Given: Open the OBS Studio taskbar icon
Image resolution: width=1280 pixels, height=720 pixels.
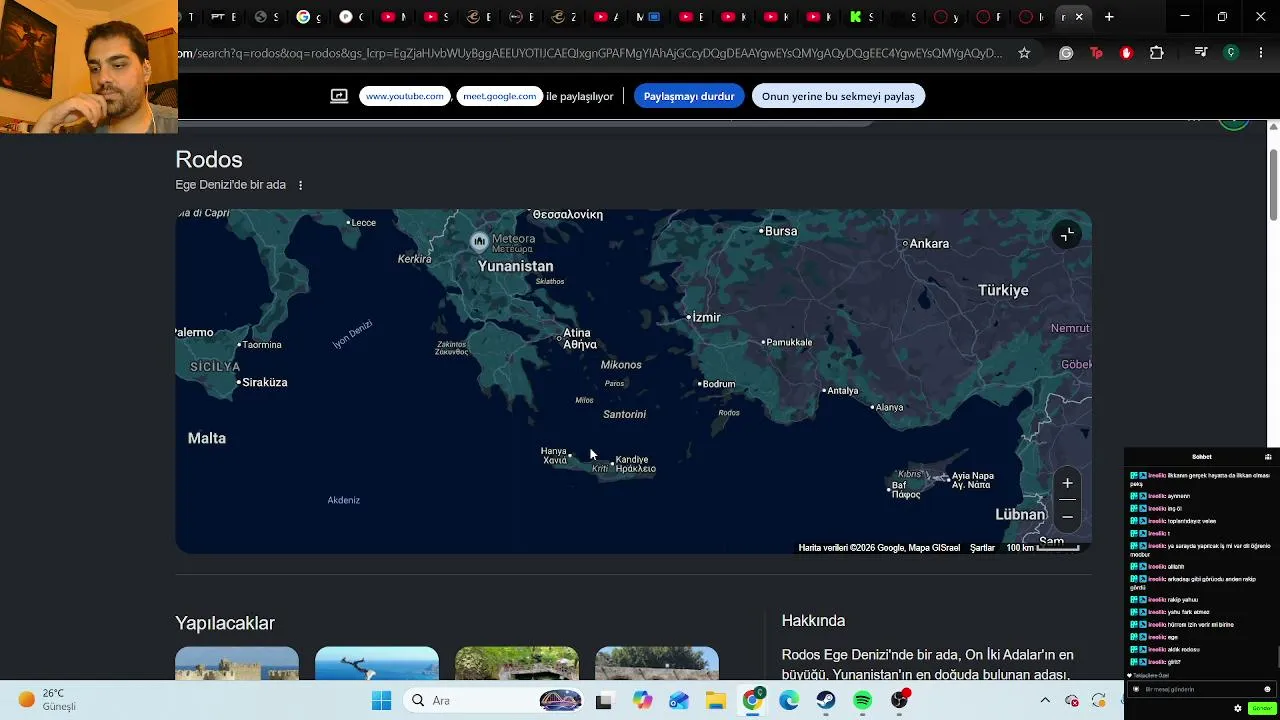Looking at the screenshot, I should click(x=899, y=701).
